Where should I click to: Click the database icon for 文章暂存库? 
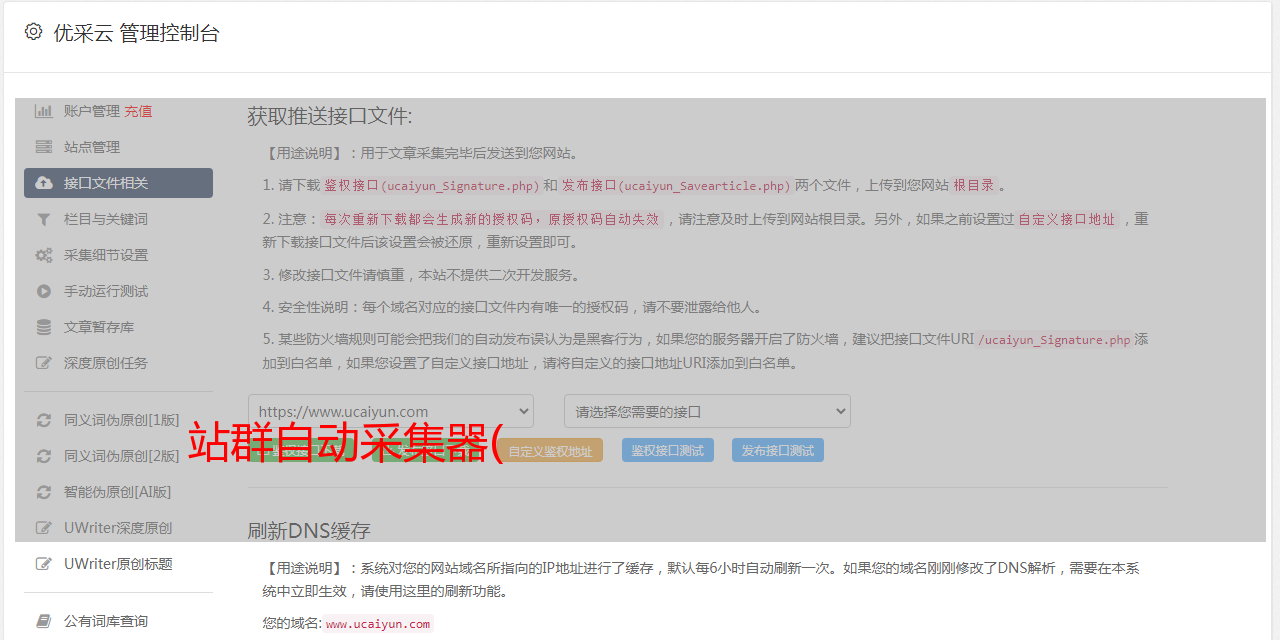[44, 327]
